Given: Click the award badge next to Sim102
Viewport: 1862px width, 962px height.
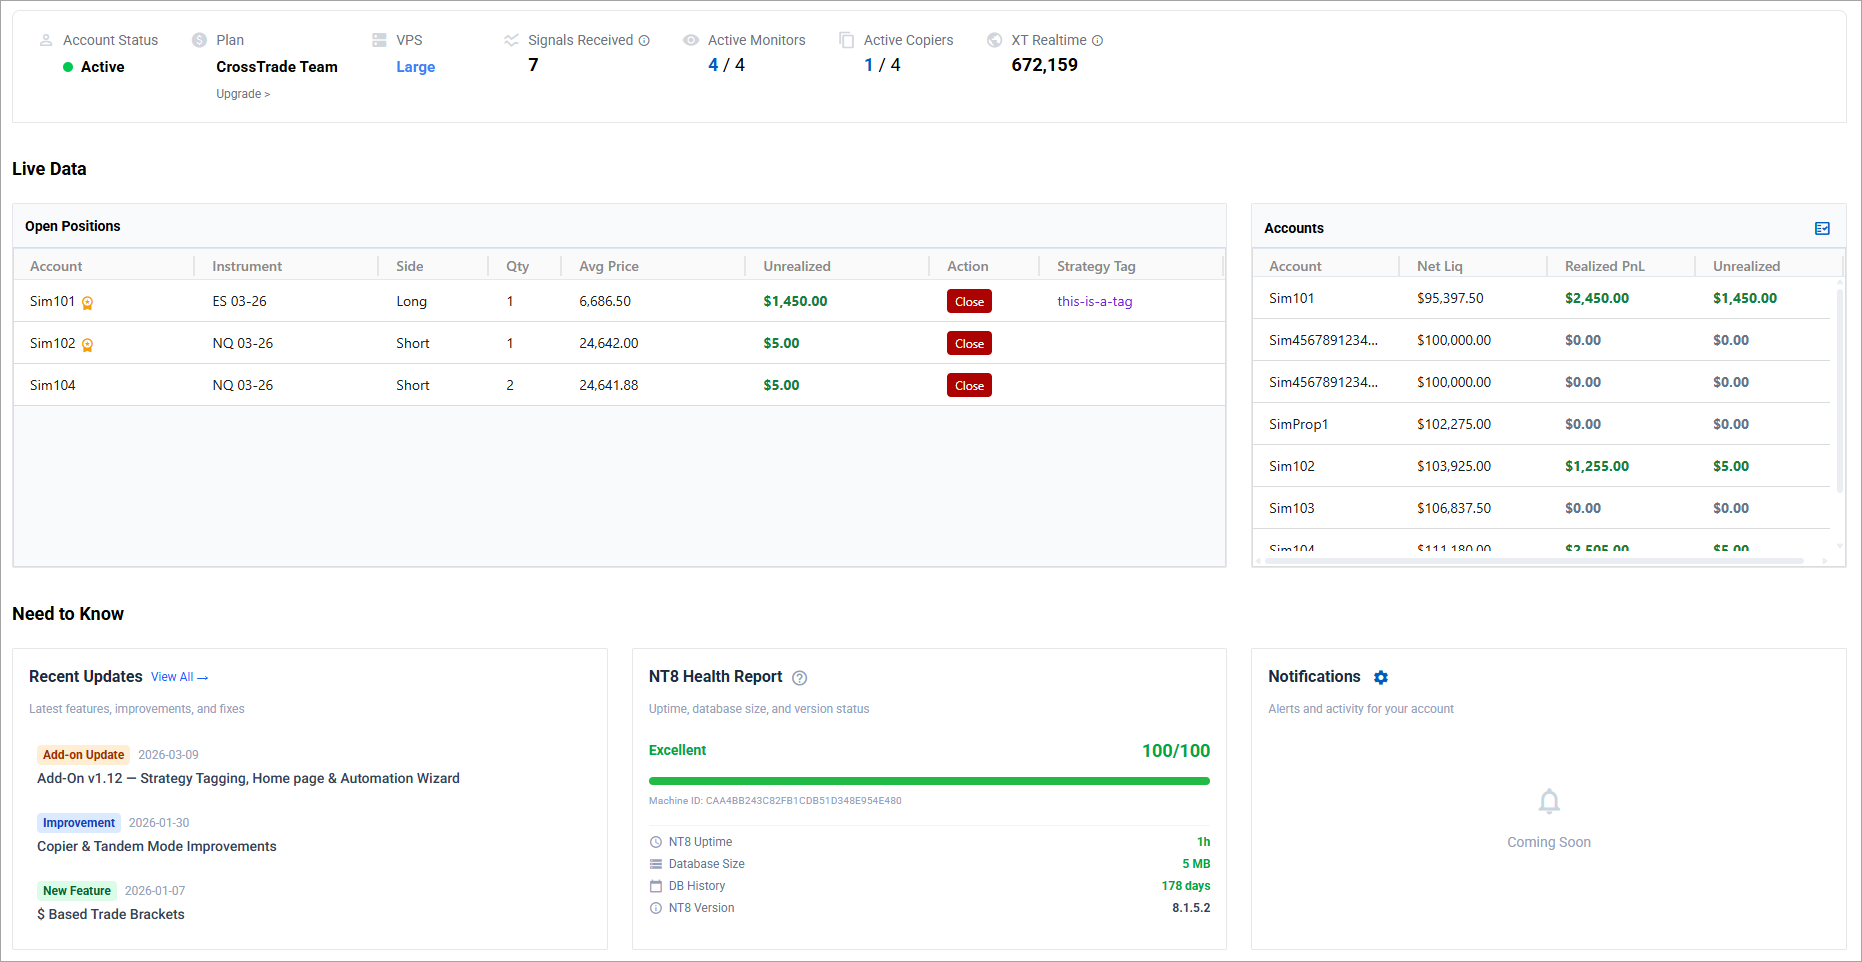Looking at the screenshot, I should [x=88, y=345].
